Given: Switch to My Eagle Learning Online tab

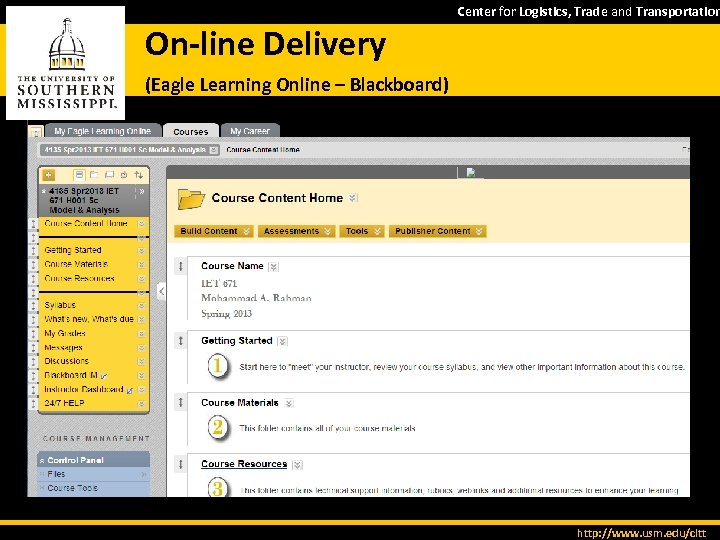Looking at the screenshot, I should (103, 131).
